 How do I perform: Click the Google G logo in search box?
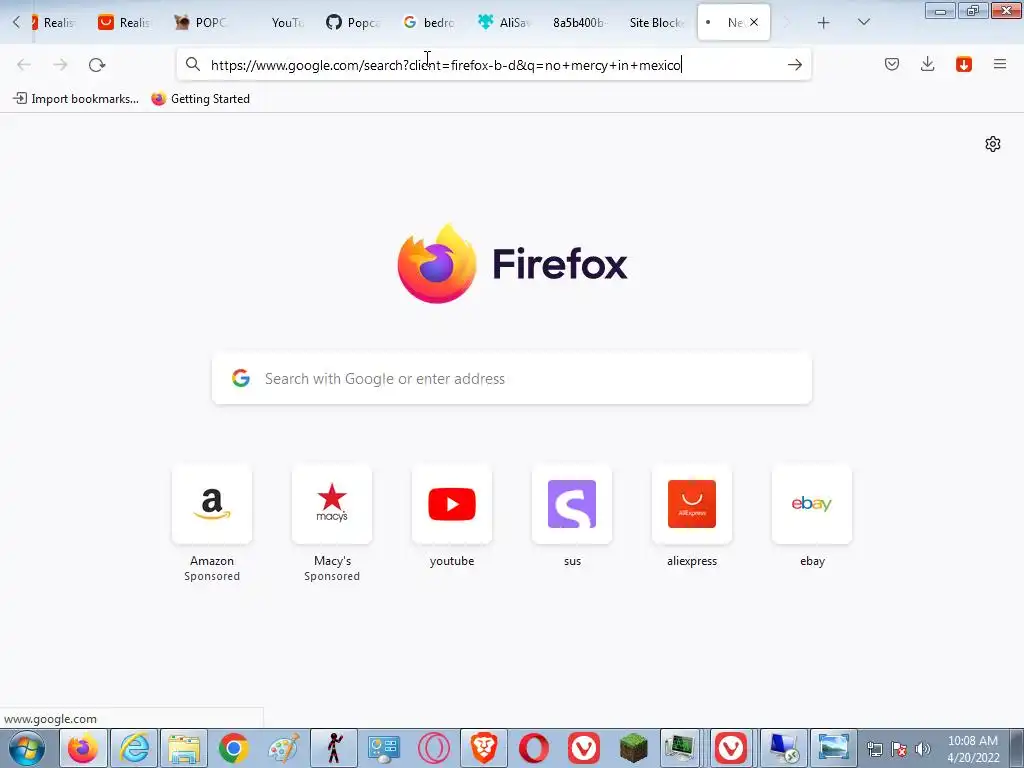(x=241, y=378)
